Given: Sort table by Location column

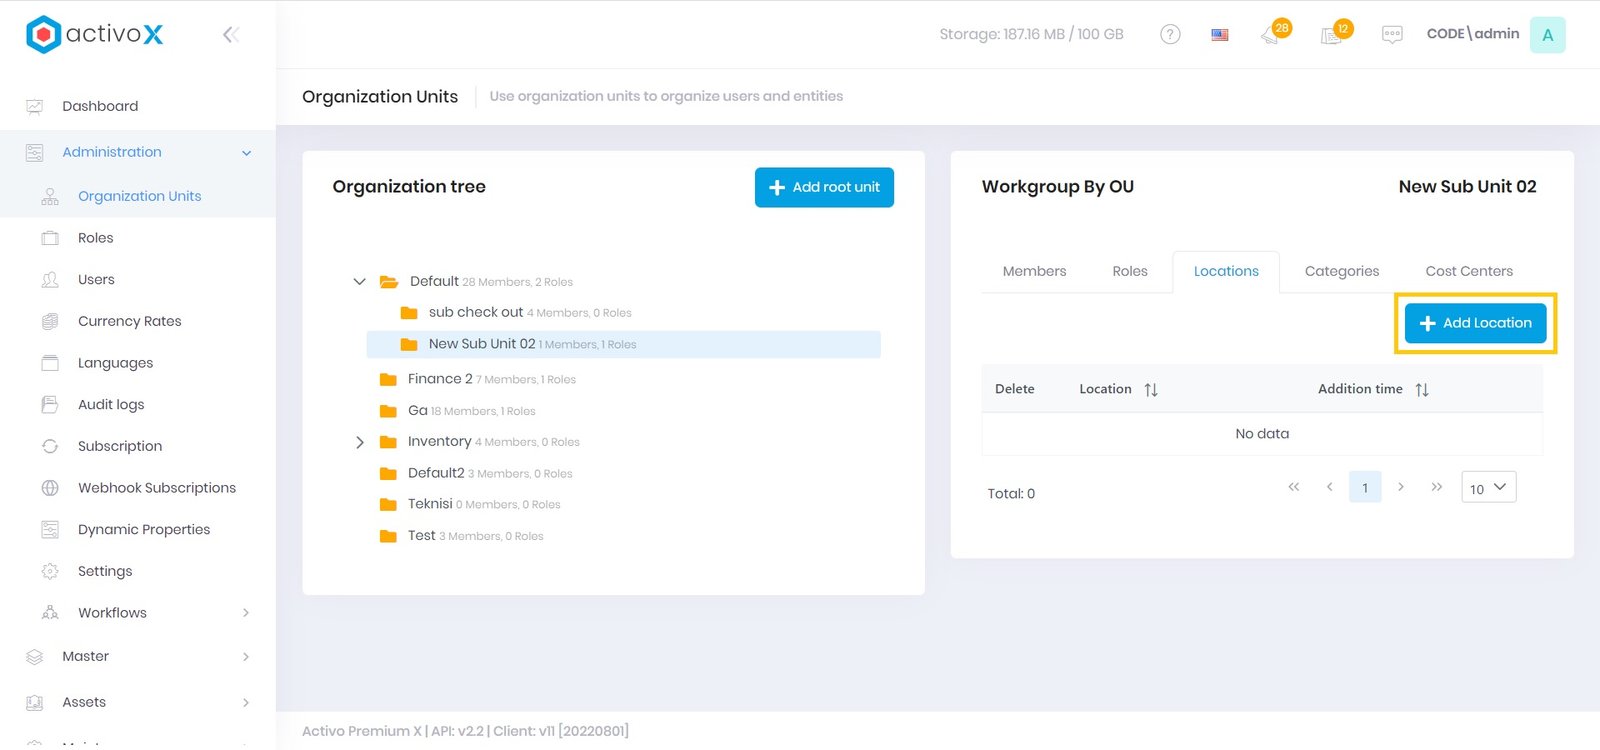Looking at the screenshot, I should click(1151, 390).
